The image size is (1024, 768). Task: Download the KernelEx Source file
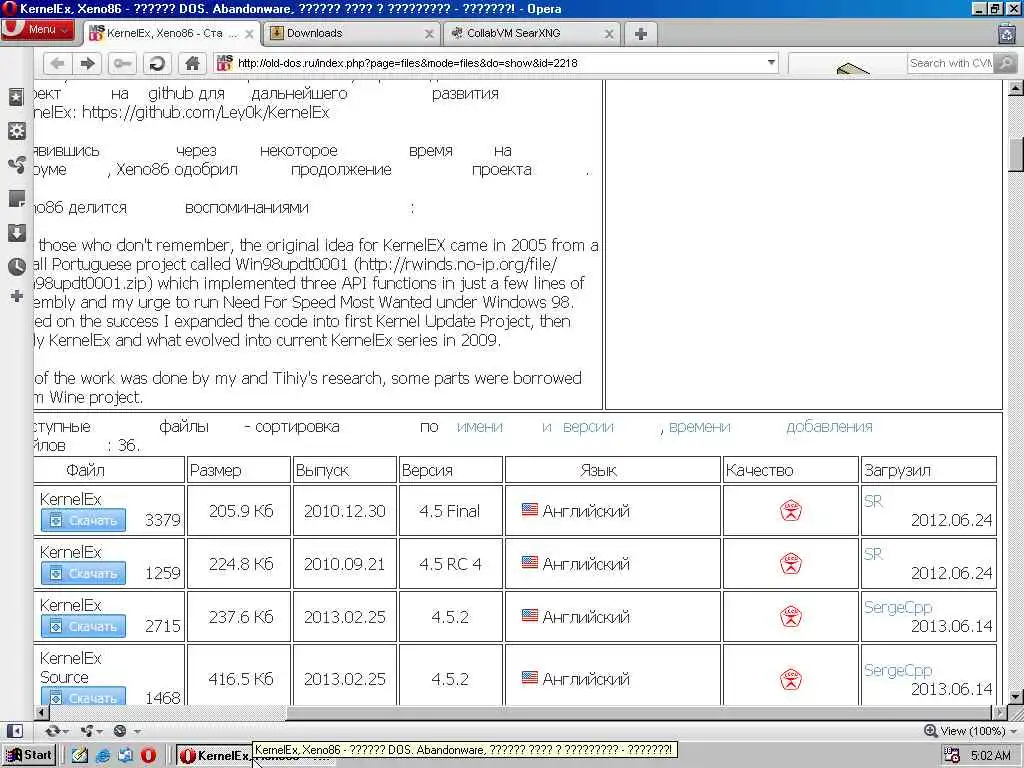coord(84,696)
